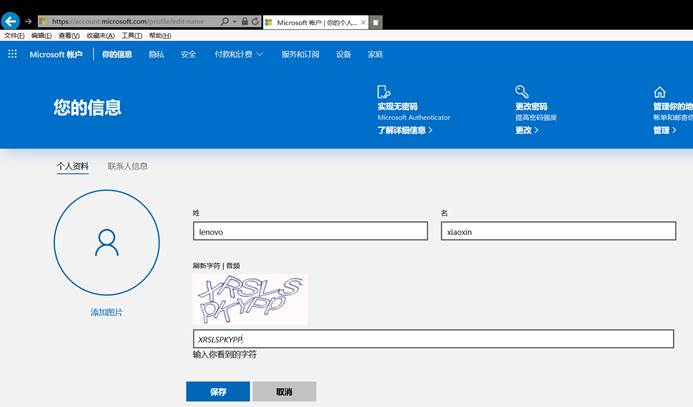693x407 pixels.
Task: Go to the 安全 navigation item
Action: click(188, 54)
